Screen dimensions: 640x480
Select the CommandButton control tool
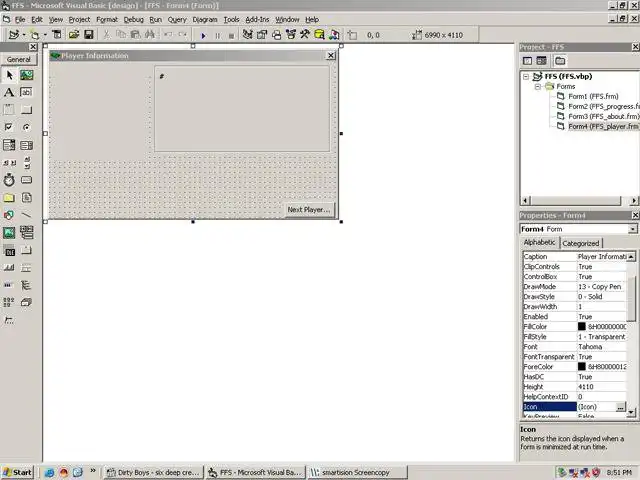27,110
